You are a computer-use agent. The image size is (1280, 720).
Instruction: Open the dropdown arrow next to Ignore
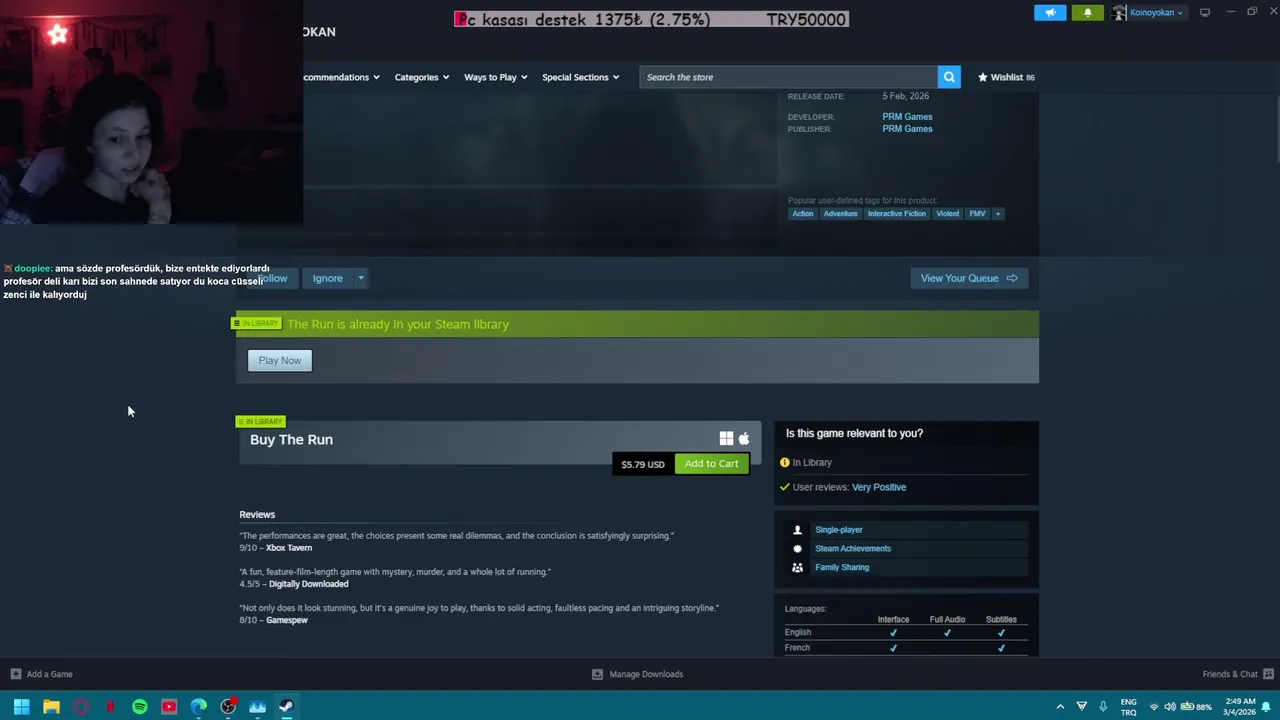point(361,278)
